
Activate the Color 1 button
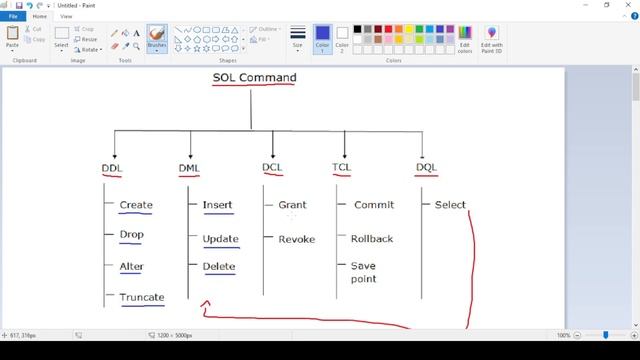[322, 39]
